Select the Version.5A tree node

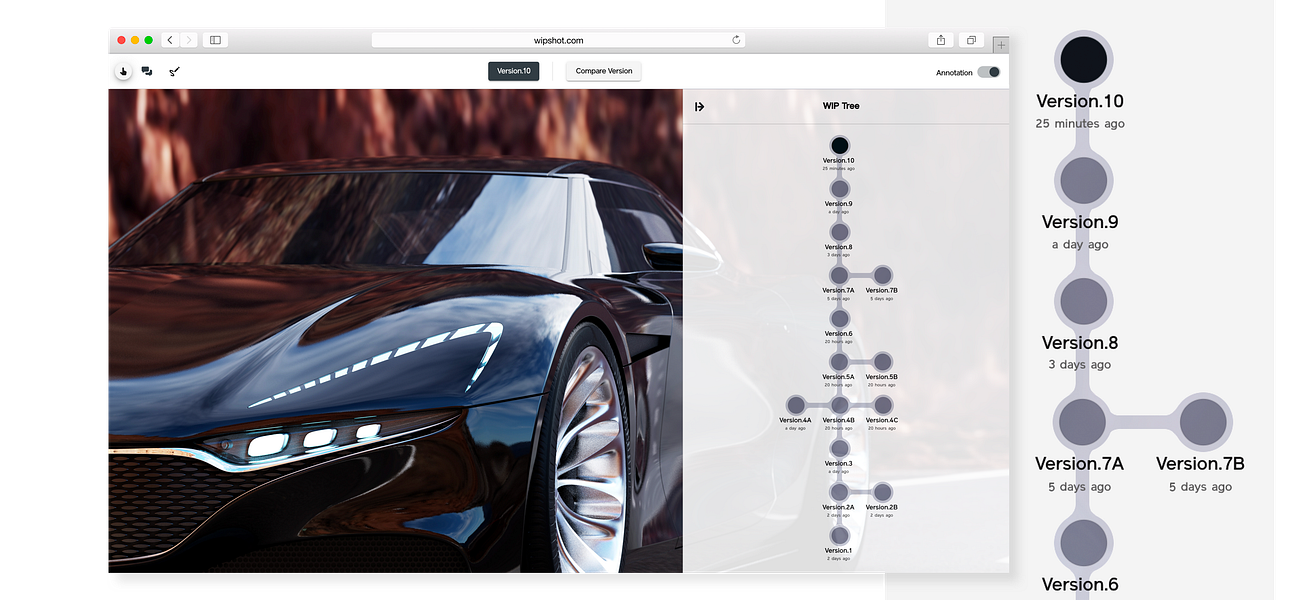click(x=839, y=362)
